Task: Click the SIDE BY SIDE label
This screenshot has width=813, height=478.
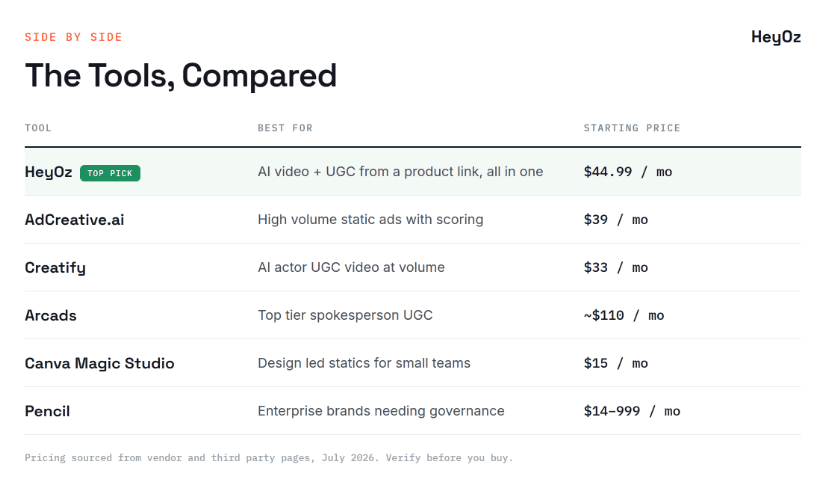Action: 74,37
